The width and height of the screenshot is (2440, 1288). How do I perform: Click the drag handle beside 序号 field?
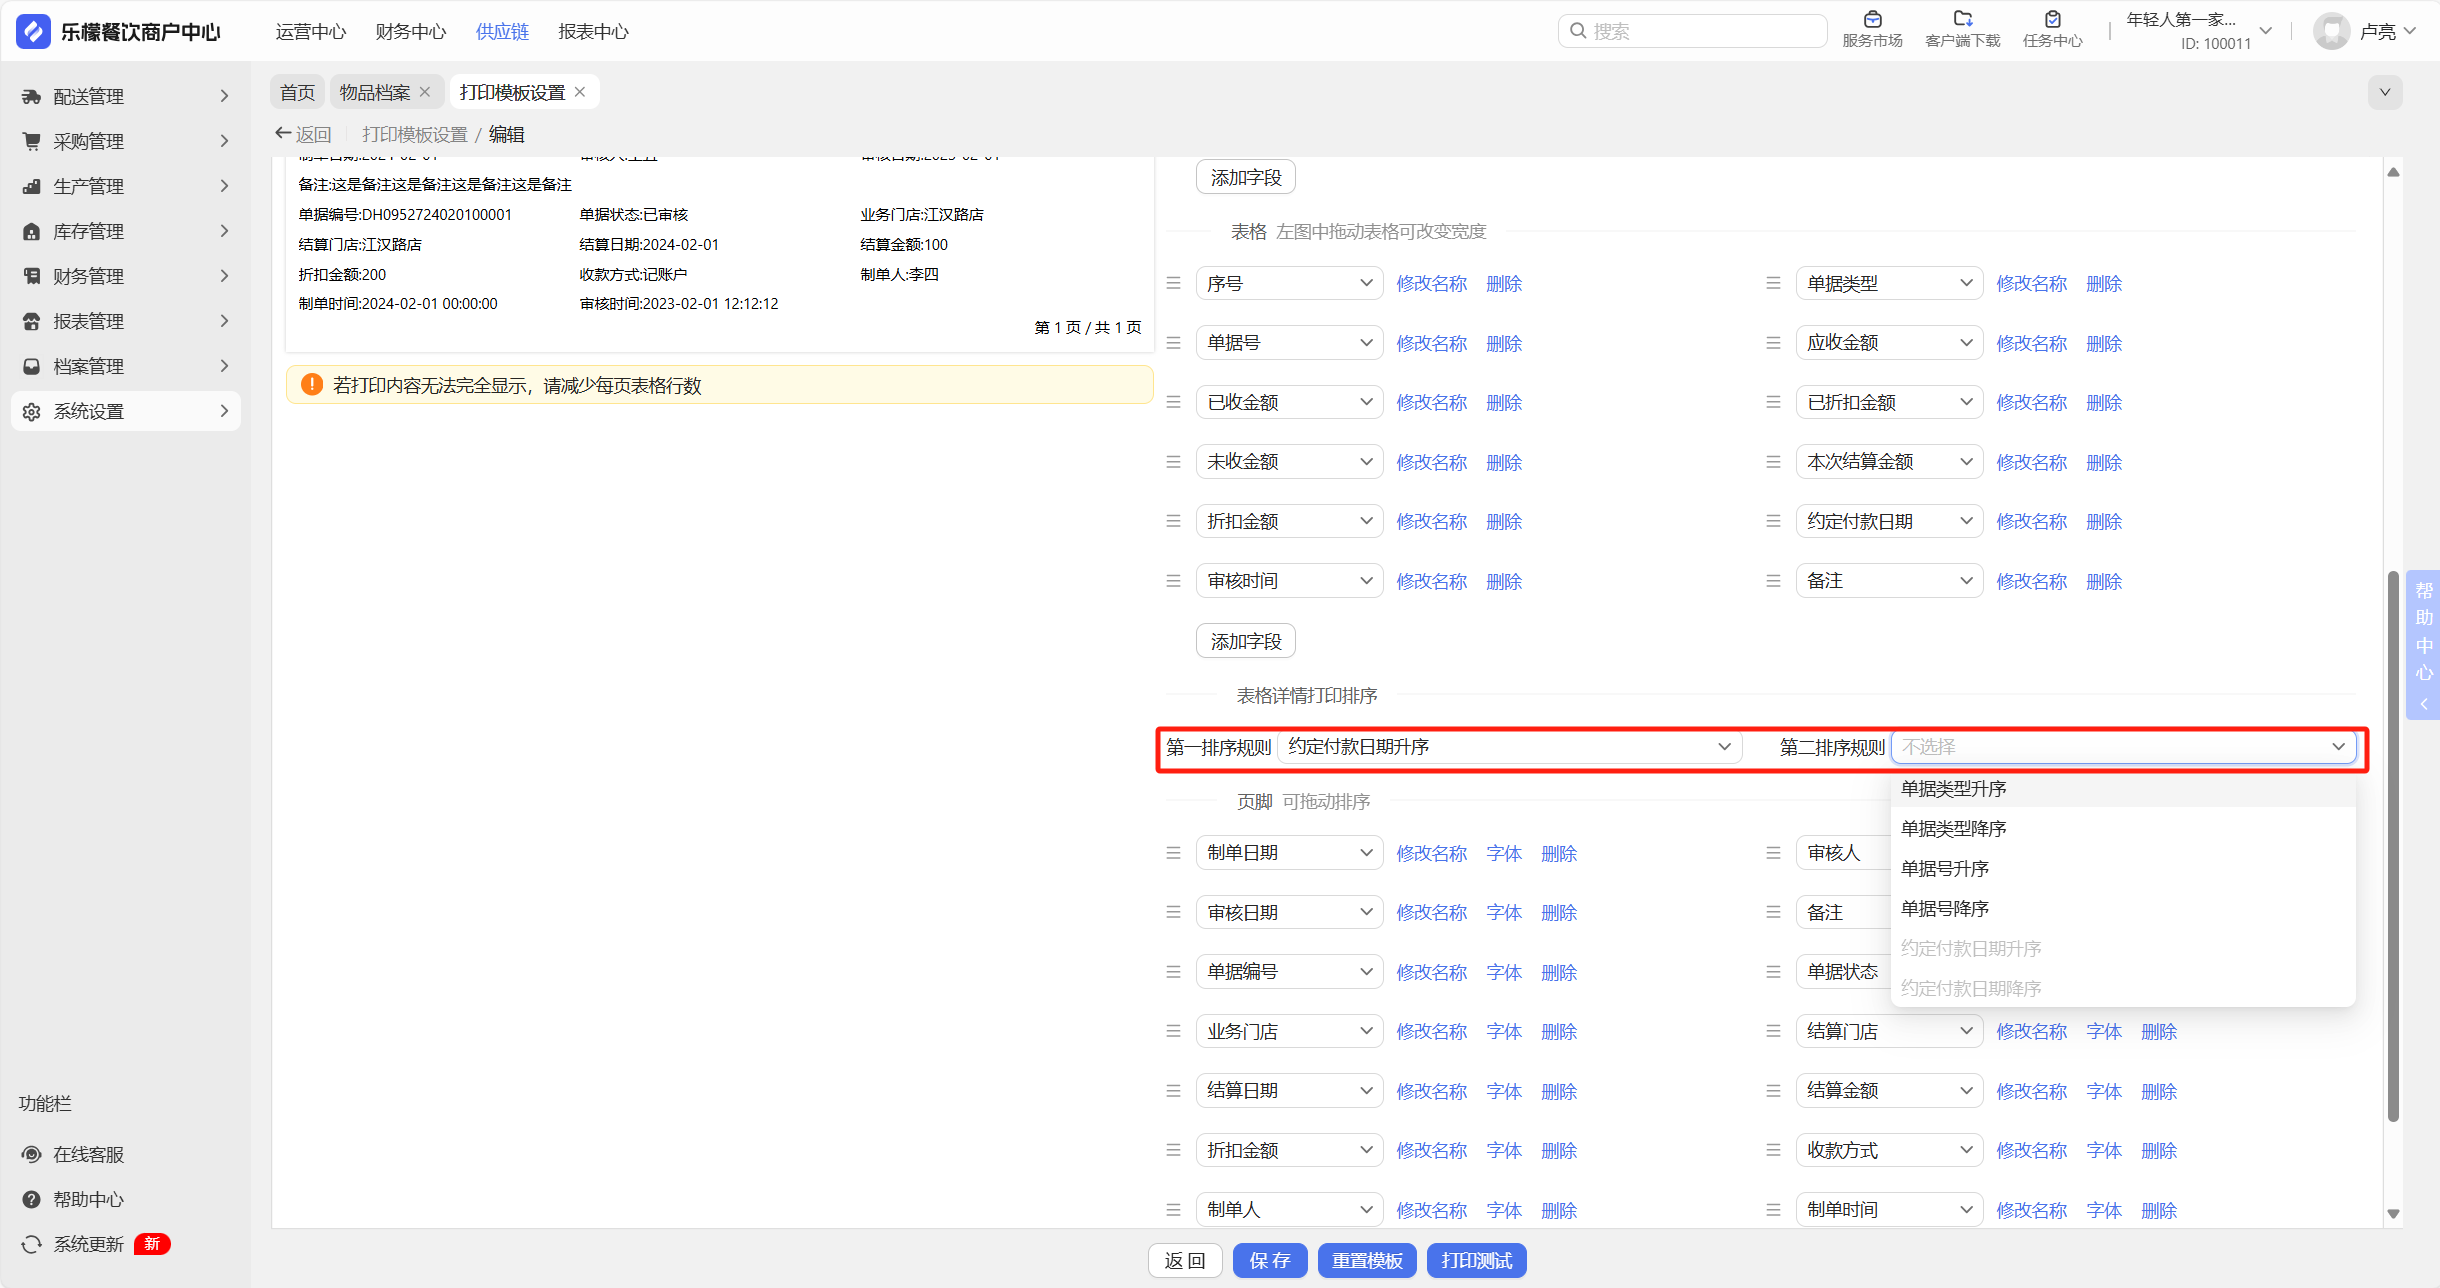pos(1174,284)
